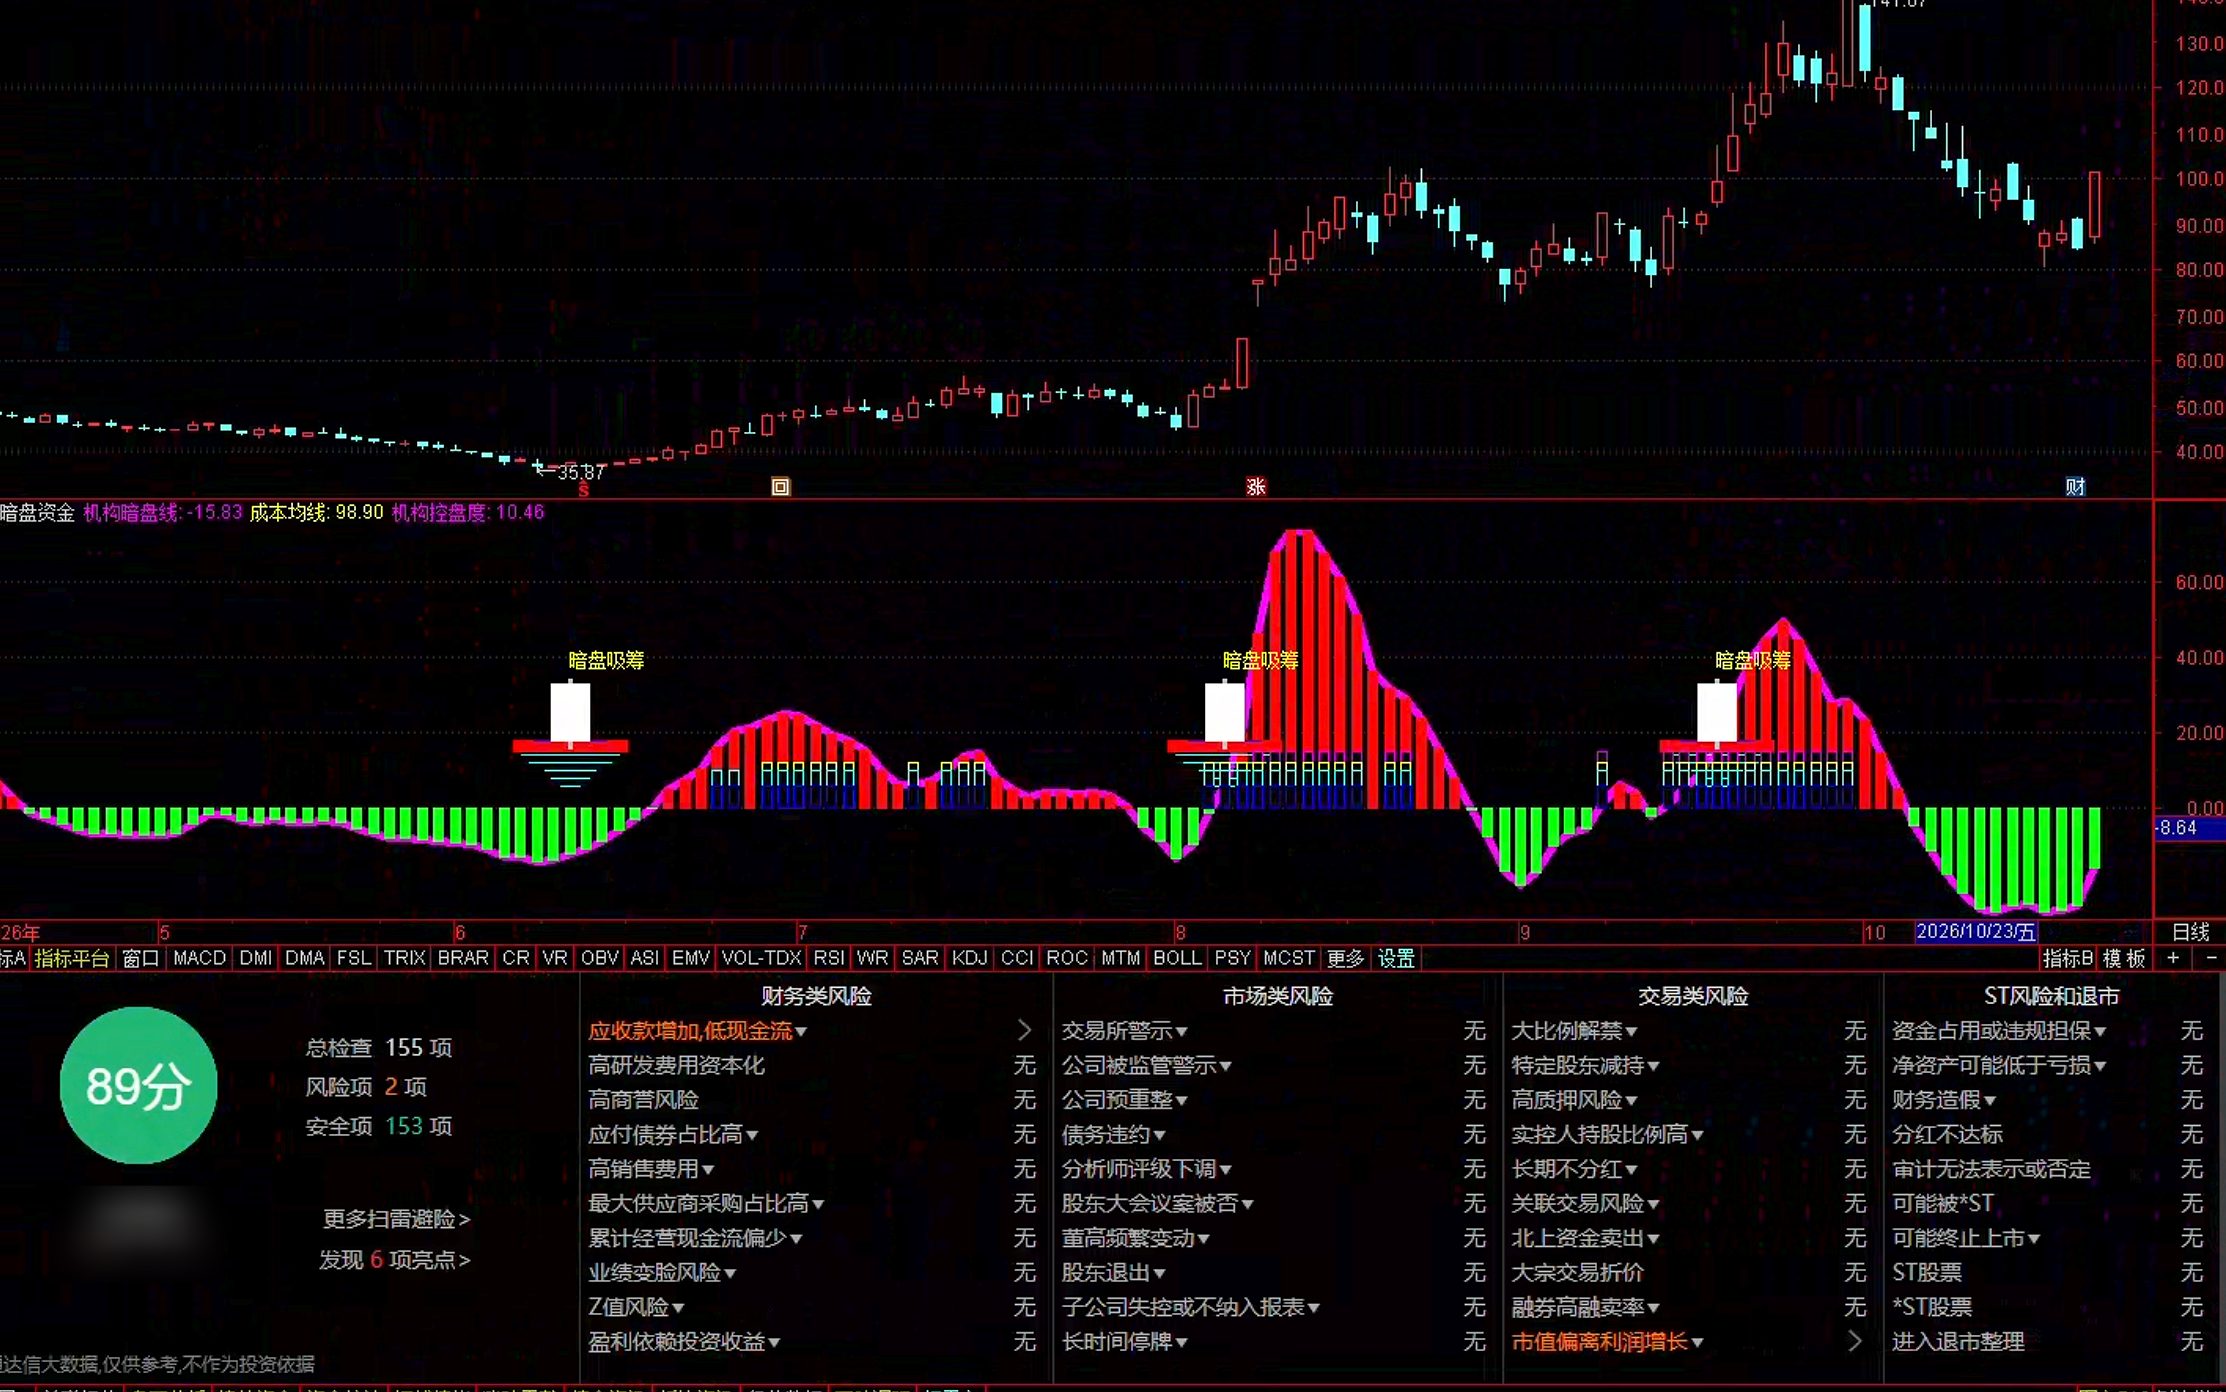Expand the 资金占用或违规担保 dropdown
The height and width of the screenshot is (1392, 2226).
(x=2100, y=1031)
